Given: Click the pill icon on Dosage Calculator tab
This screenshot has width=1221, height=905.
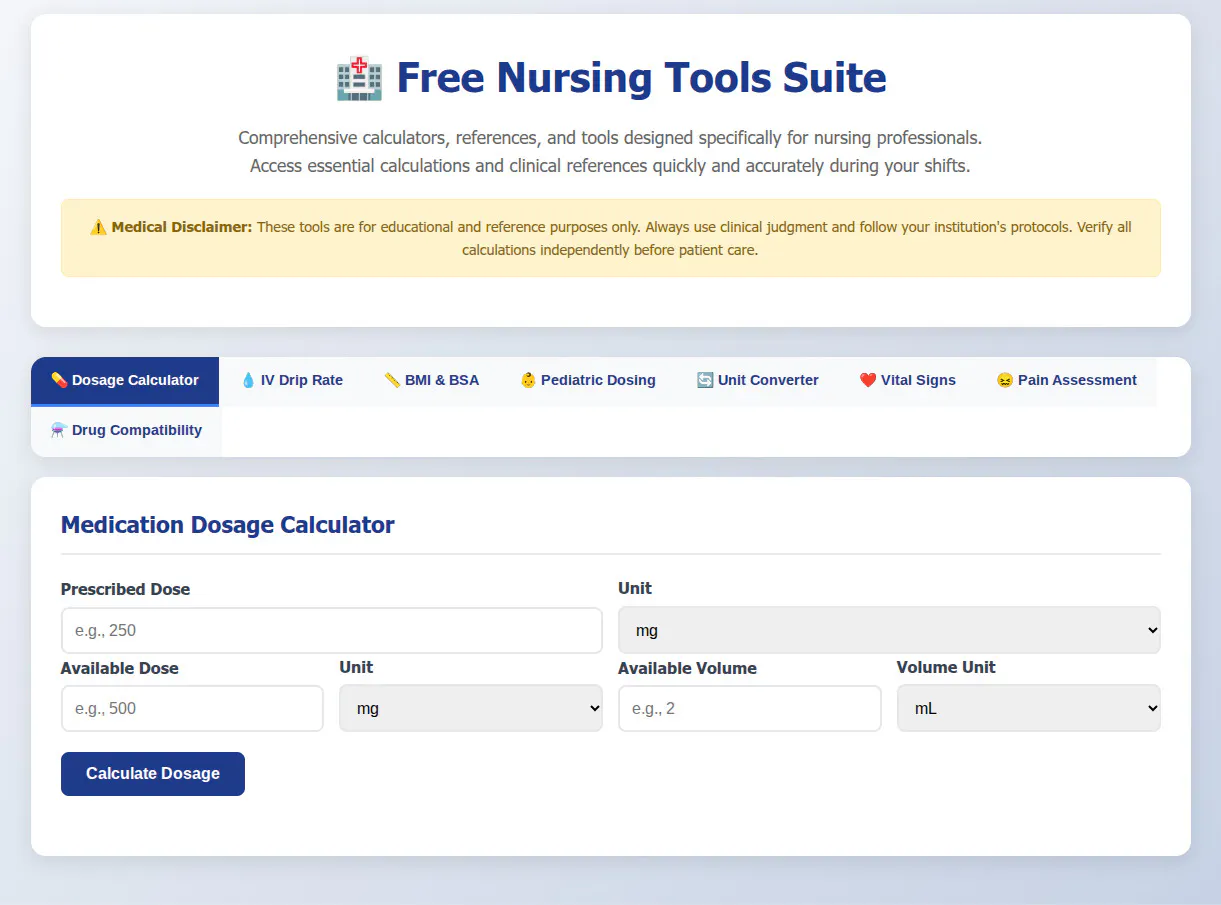Looking at the screenshot, I should [x=59, y=380].
